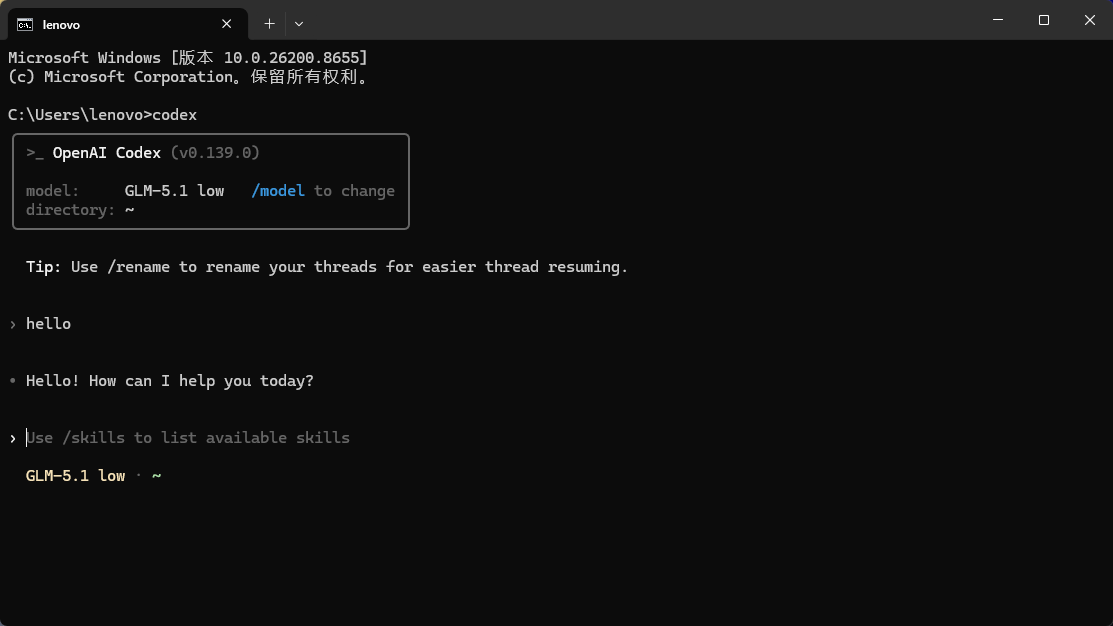Click the terminal icon in the lenovo tab
This screenshot has height=626, width=1113.
click(x=25, y=25)
